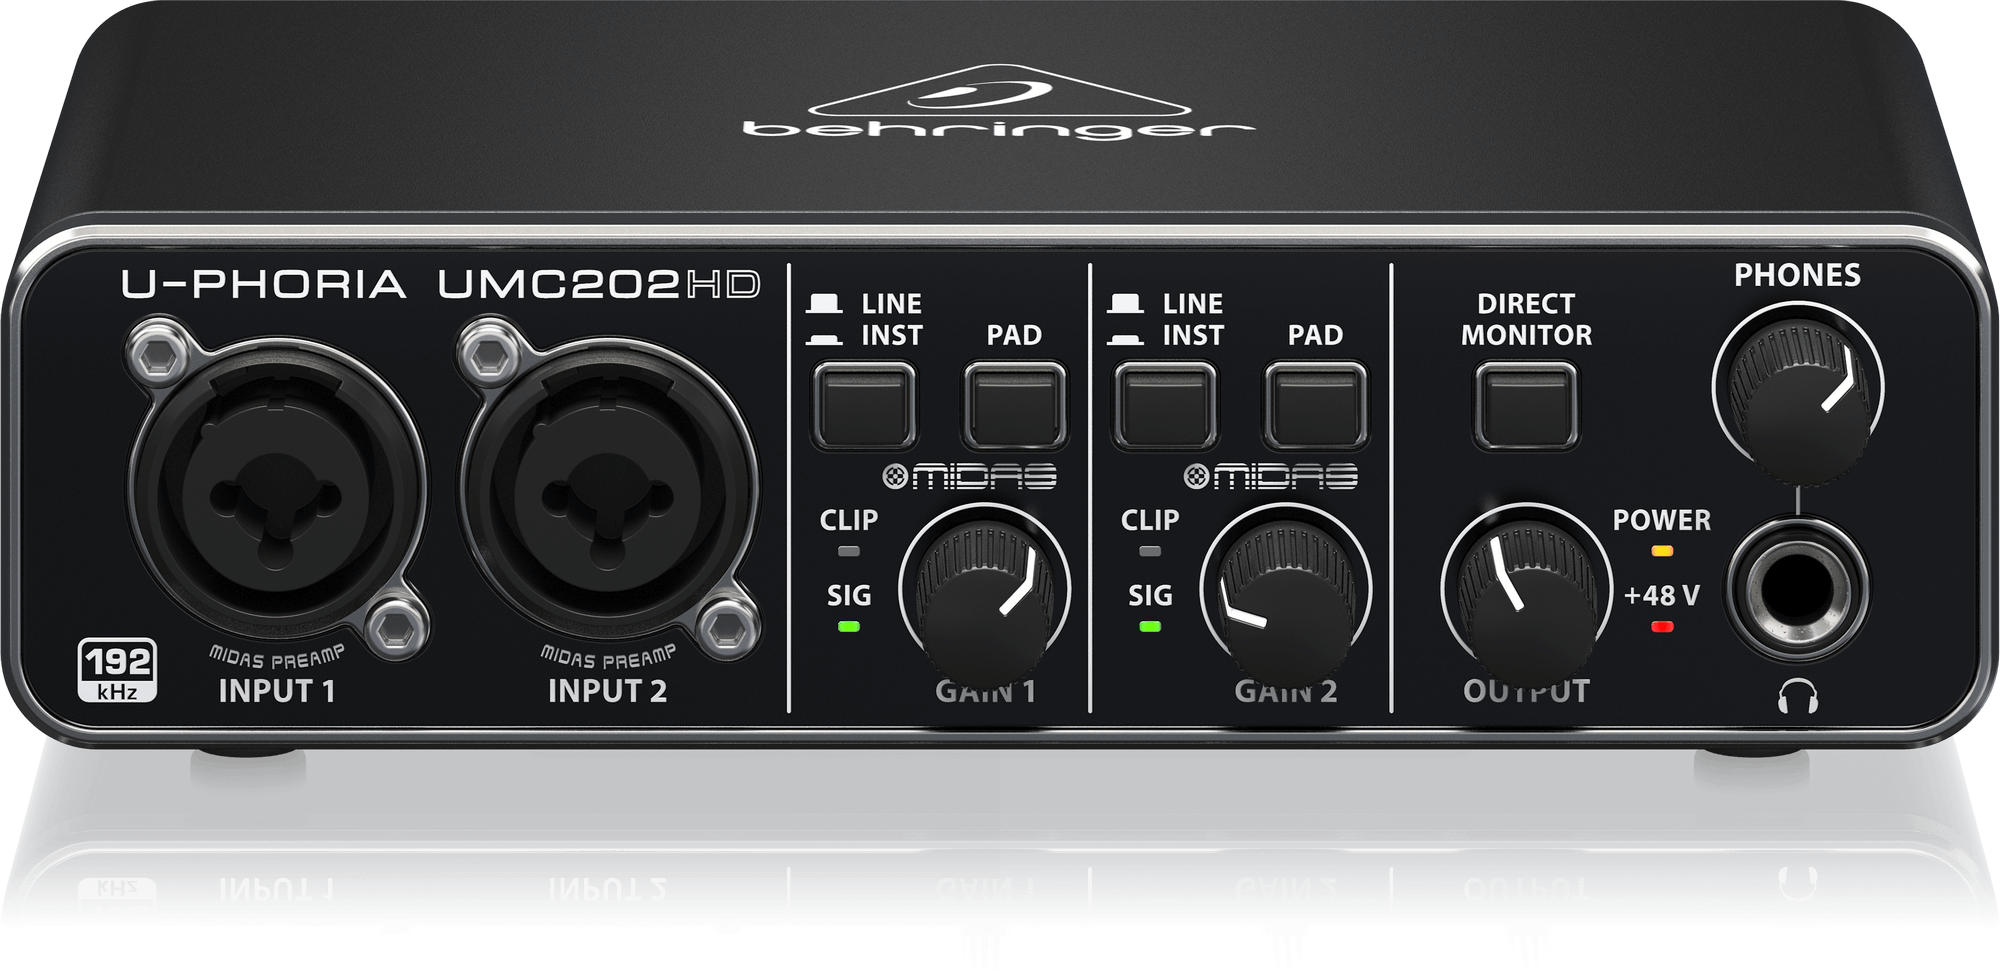Click the POWER label
2000x974 pixels.
tap(1661, 520)
